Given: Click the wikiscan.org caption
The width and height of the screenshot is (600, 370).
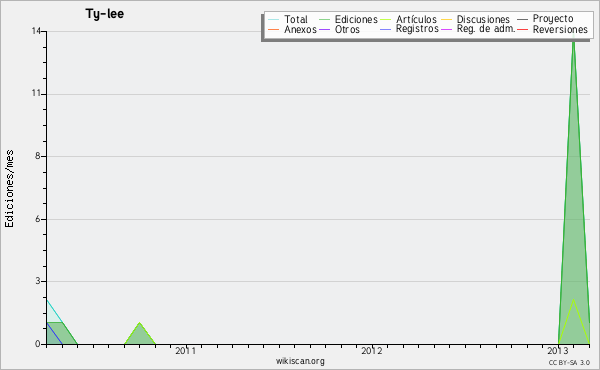Looking at the screenshot, I should [x=300, y=361].
